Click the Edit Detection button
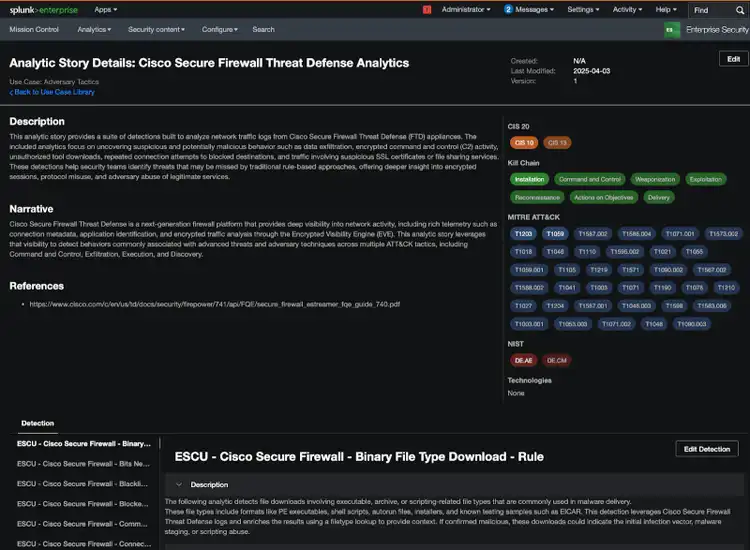Viewport: 750px width, 550px height. 706,449
